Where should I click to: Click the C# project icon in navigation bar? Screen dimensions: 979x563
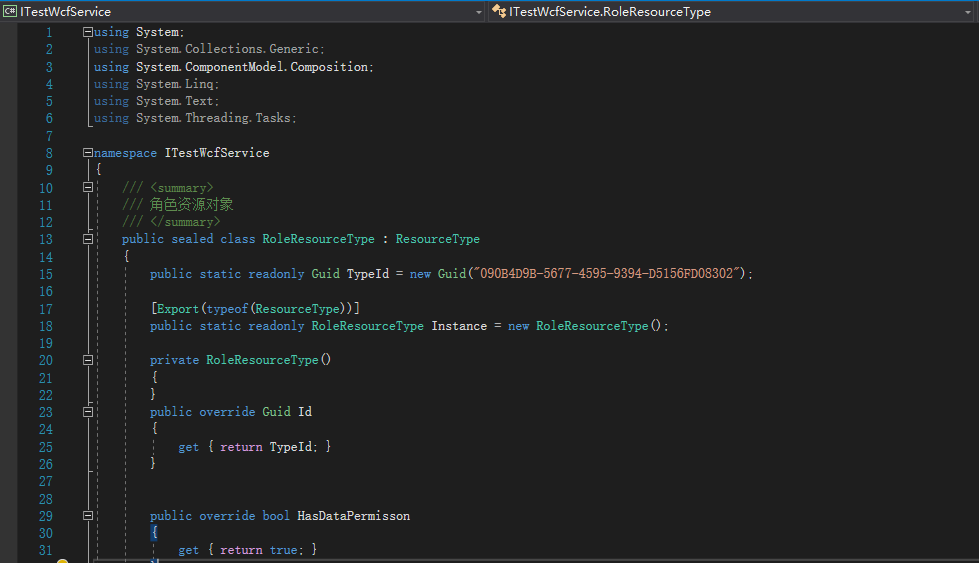coord(10,11)
